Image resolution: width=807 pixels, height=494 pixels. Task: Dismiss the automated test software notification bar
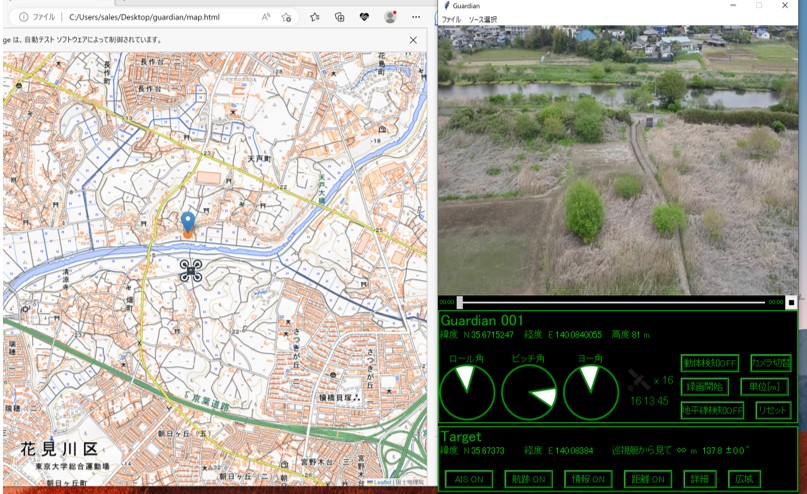pyautogui.click(x=414, y=40)
